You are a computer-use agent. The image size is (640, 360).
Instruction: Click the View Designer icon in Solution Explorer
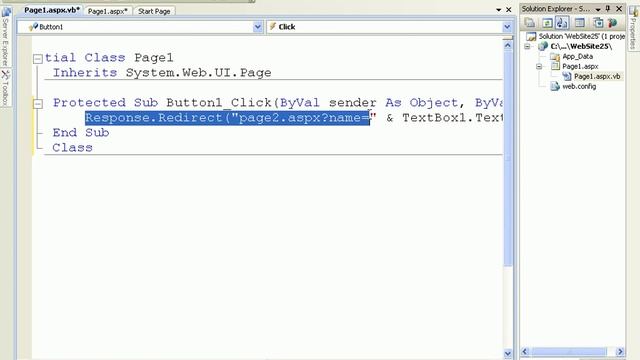[x=580, y=23]
